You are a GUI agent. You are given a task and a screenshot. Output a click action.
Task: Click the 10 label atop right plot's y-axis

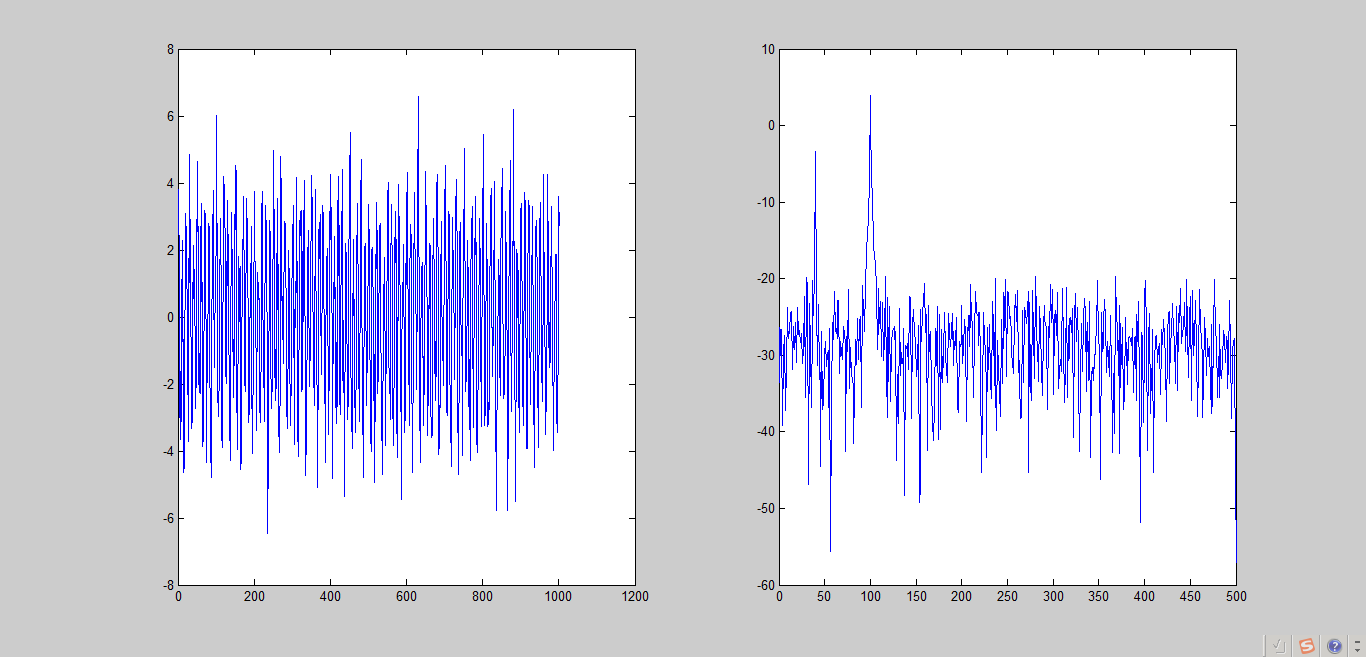pyautogui.click(x=767, y=49)
